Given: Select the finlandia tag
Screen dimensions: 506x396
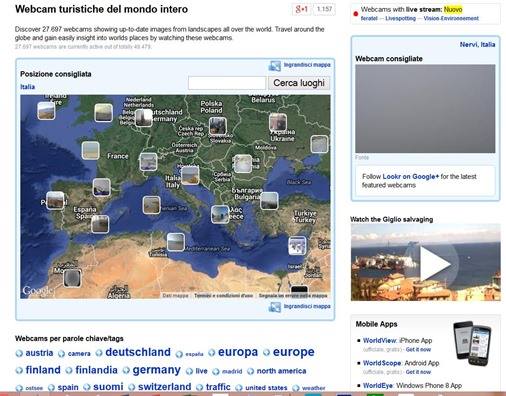Looking at the screenshot, I should click(x=96, y=370).
